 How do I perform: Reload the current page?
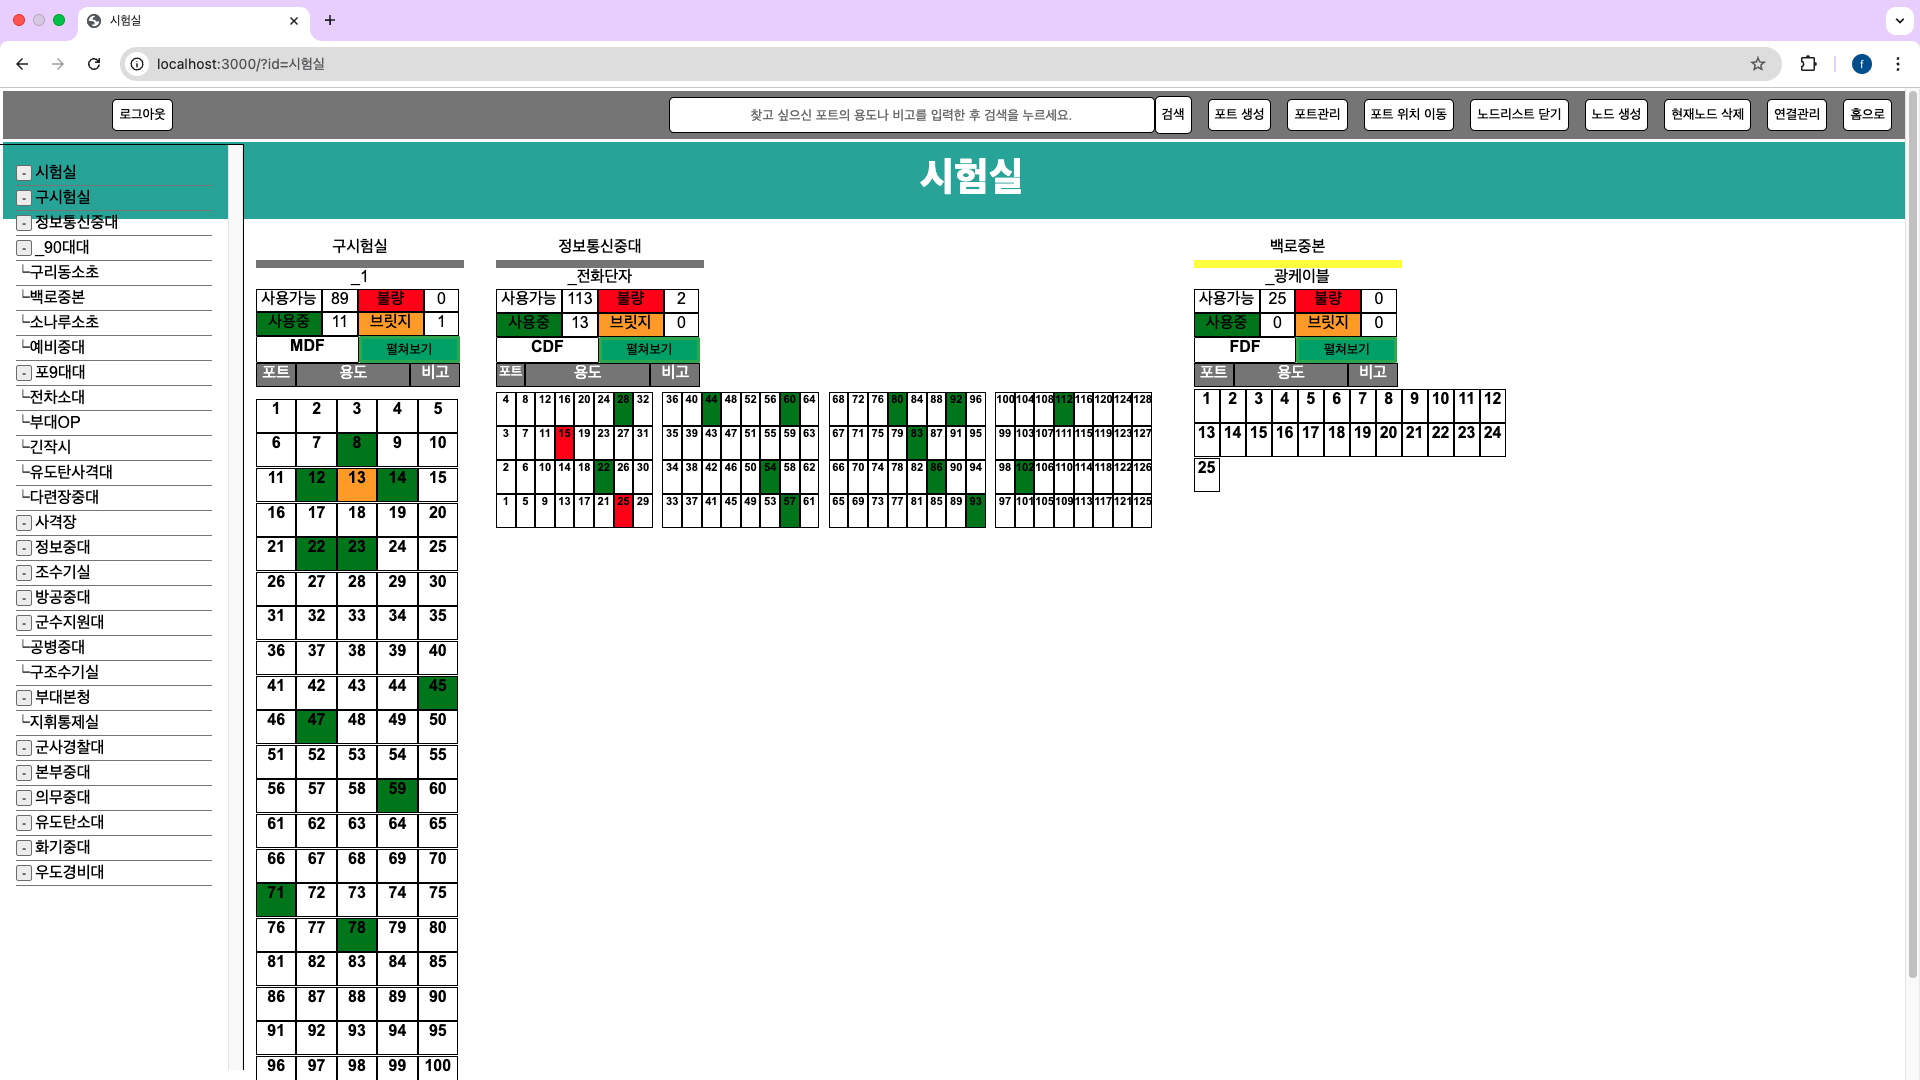tap(94, 64)
